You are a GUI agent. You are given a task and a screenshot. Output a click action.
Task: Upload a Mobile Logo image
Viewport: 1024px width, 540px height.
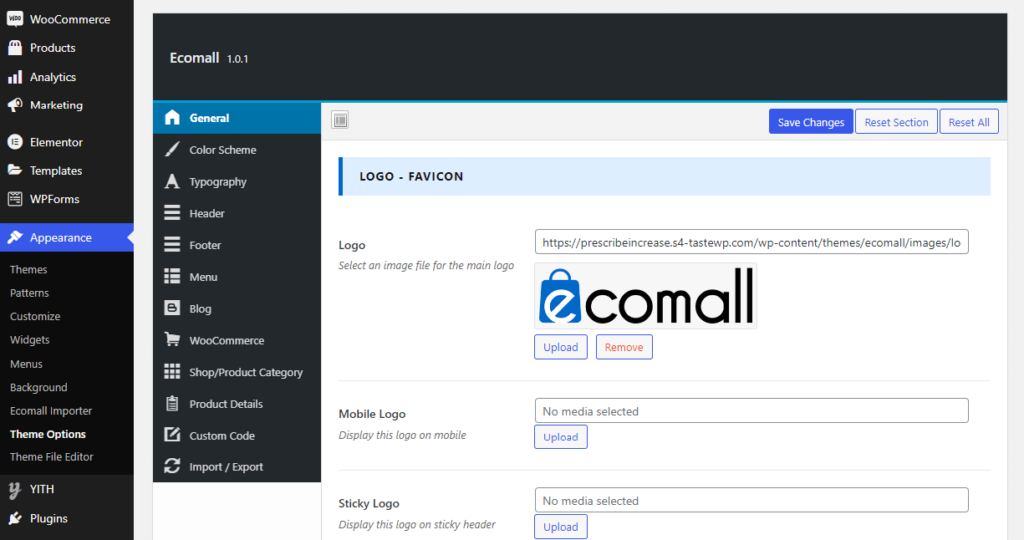[x=560, y=437]
